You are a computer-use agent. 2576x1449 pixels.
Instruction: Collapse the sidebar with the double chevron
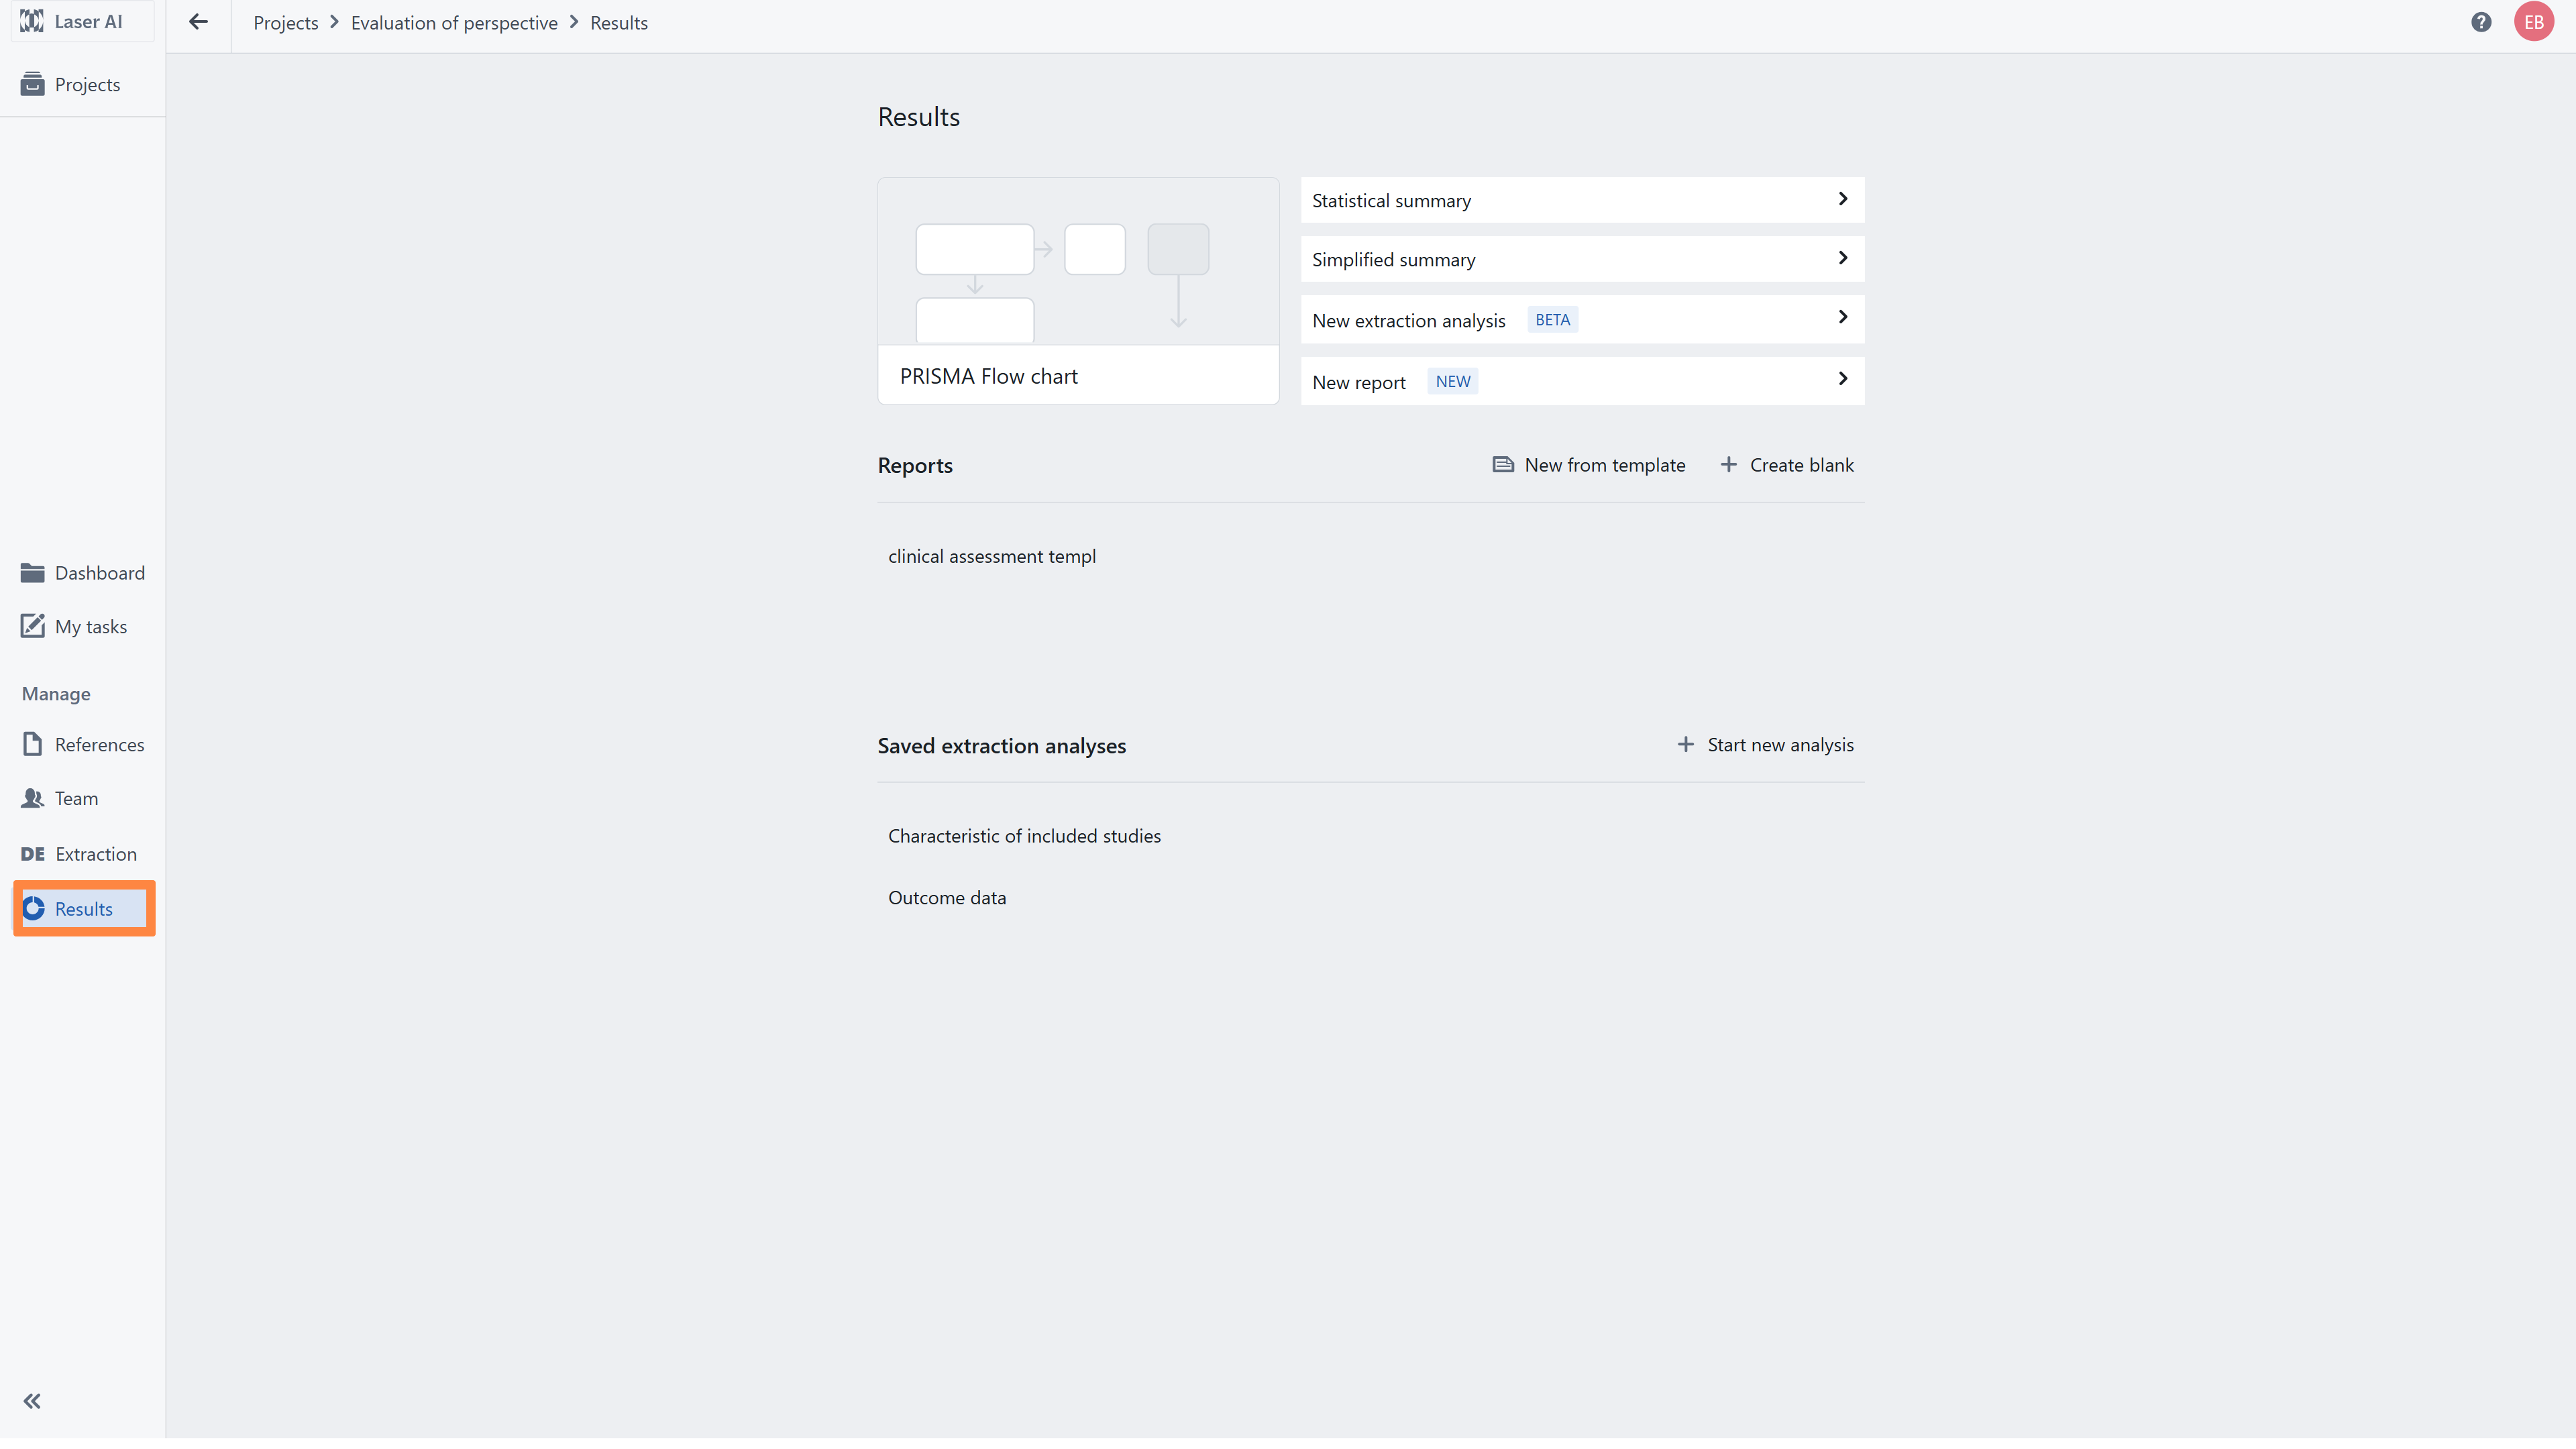32,1401
